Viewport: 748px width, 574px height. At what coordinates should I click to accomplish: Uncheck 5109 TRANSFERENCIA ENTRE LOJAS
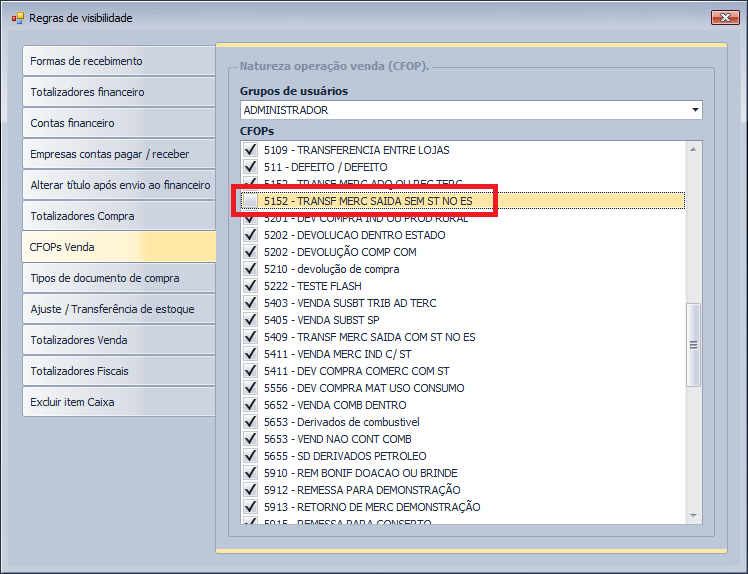tap(250, 150)
